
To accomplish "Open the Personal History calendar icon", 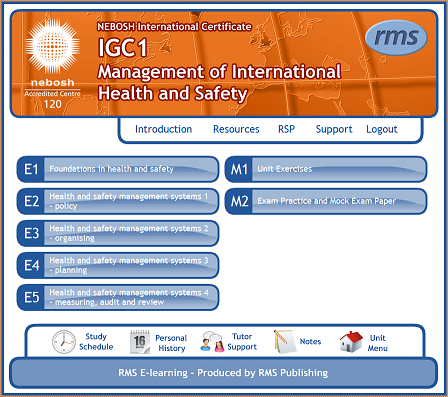I will [x=140, y=342].
